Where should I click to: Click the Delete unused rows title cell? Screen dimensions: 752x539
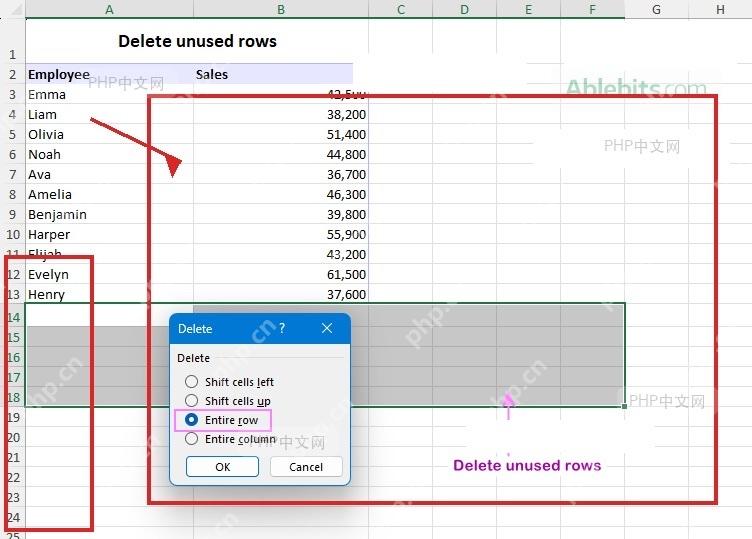tap(197, 41)
